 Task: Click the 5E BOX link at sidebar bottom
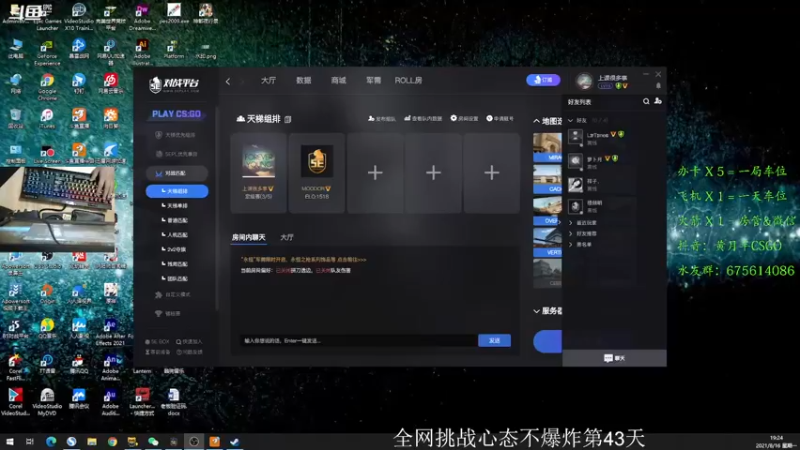click(157, 342)
